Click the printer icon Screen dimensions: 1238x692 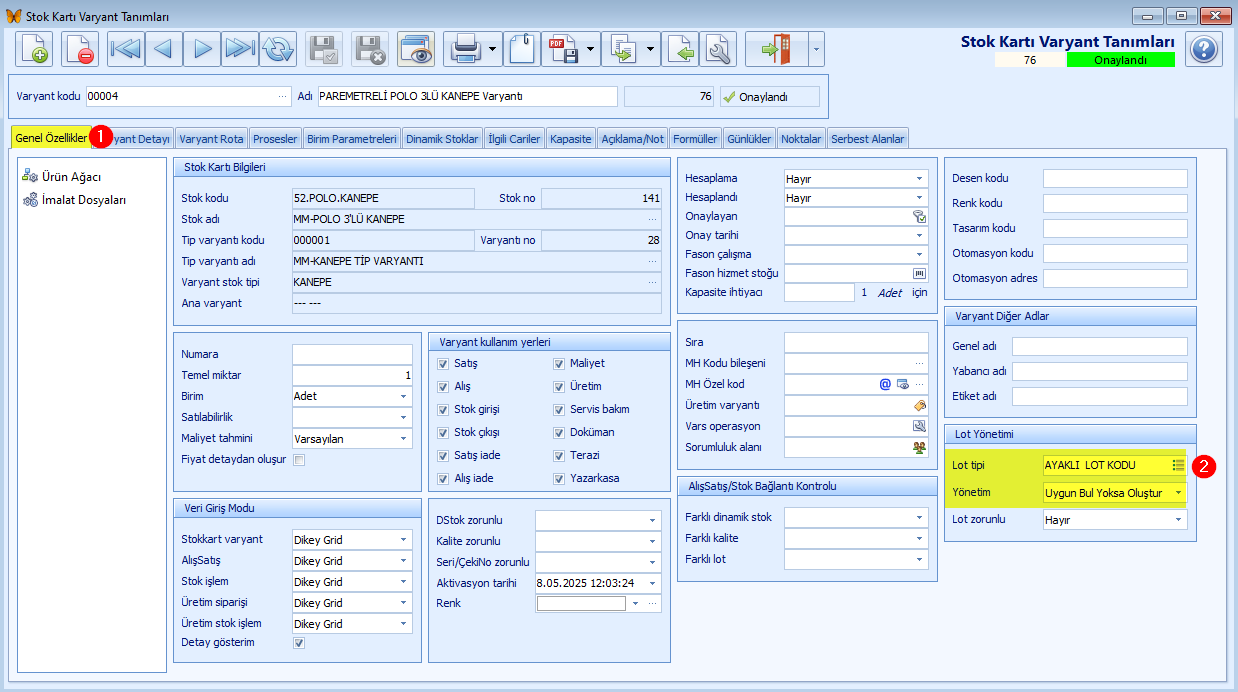466,48
